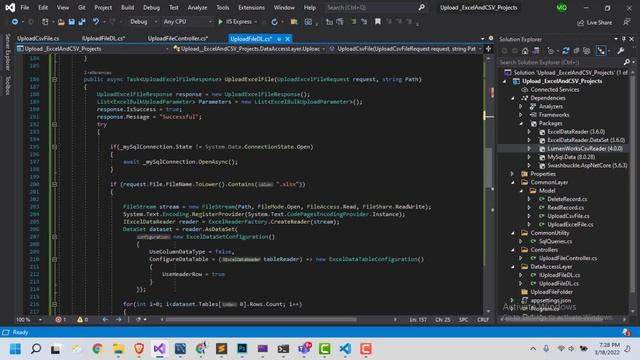Toggle pin on UploadFileDL.cs tab
The height and width of the screenshot is (360, 640).
pyautogui.click(x=279, y=39)
